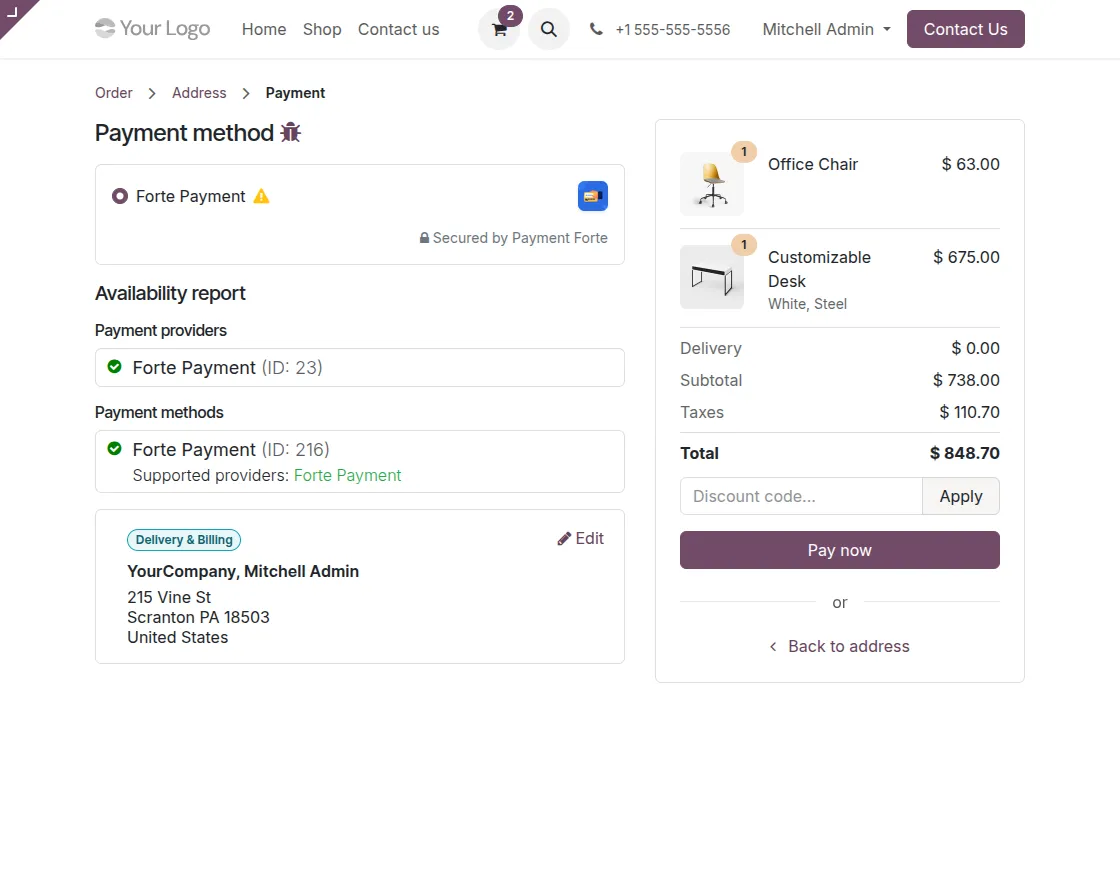Screen dimensions: 1120x880
Task: Click the green check beside Forte Payment ID 23
Action: 114,367
